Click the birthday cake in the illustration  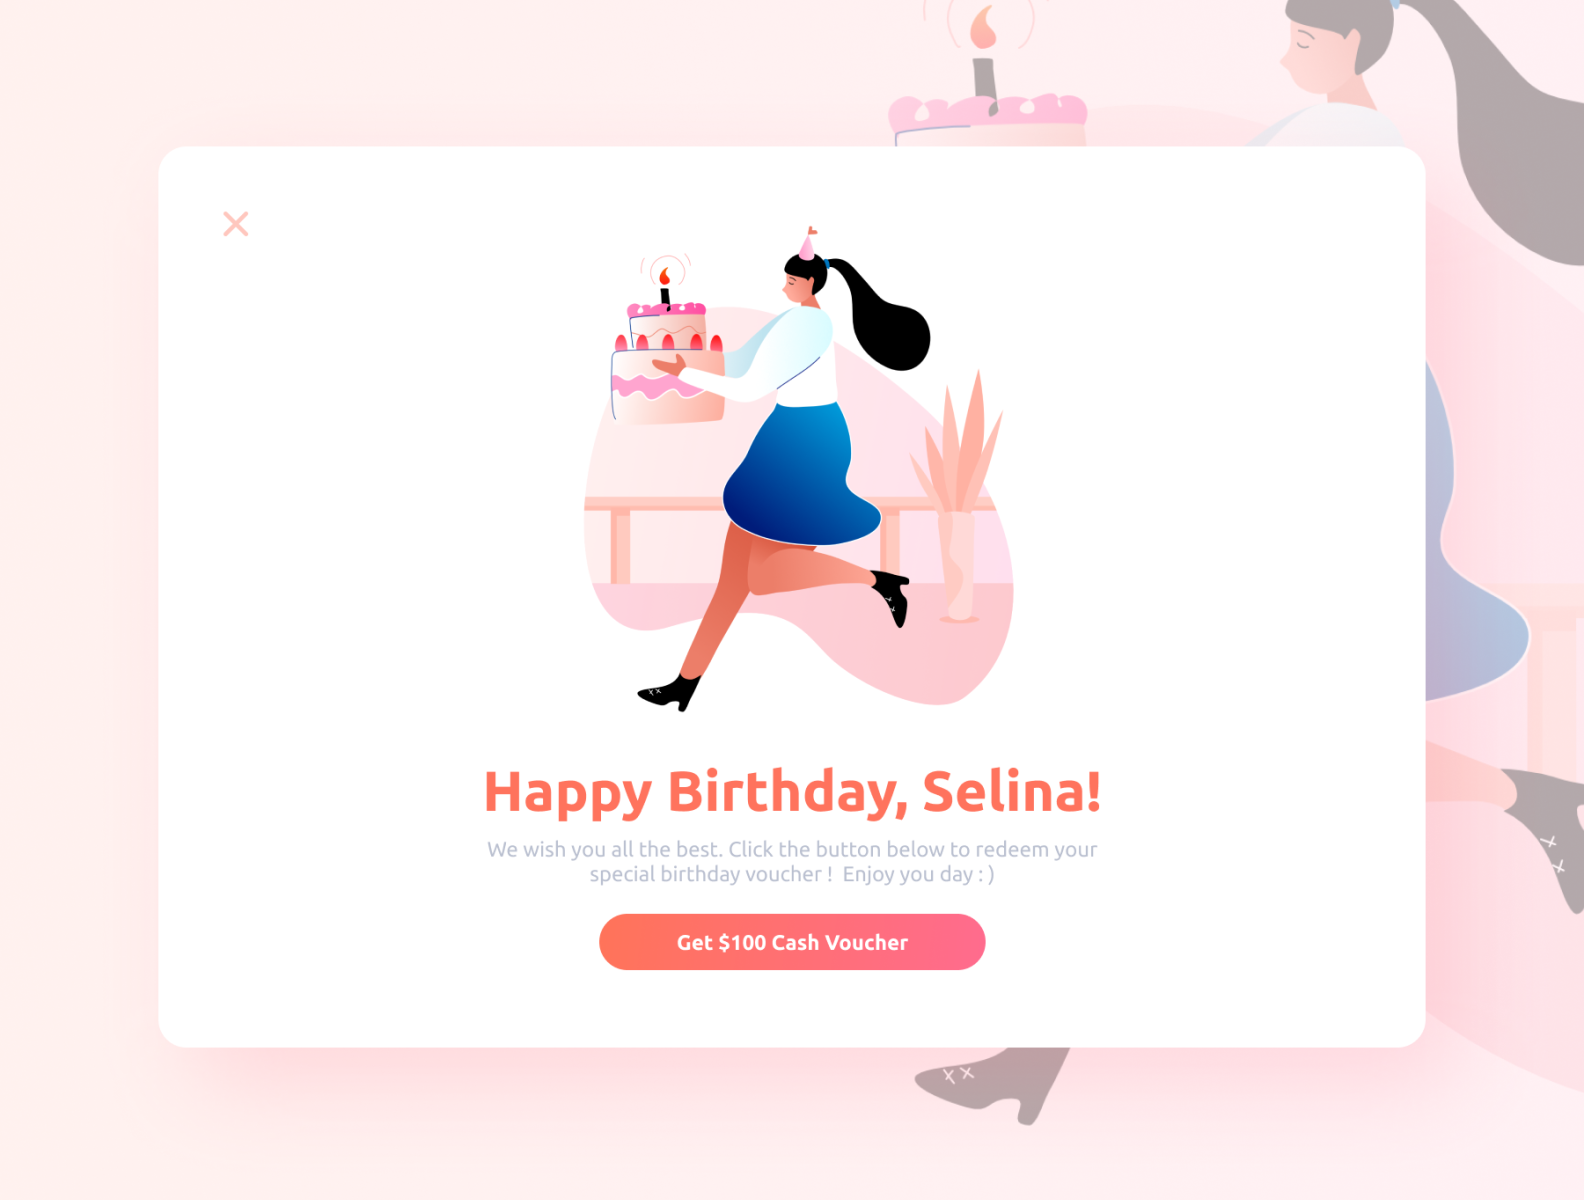pyautogui.click(x=668, y=362)
